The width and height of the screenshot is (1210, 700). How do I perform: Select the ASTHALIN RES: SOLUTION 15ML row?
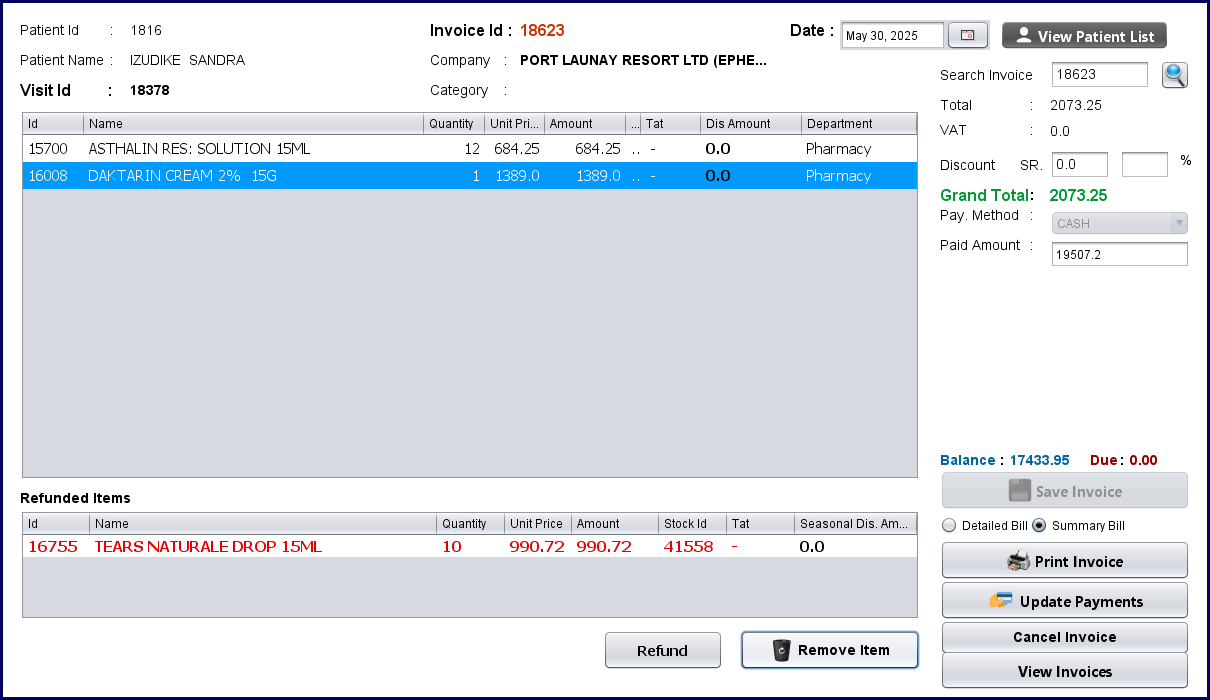(x=200, y=149)
